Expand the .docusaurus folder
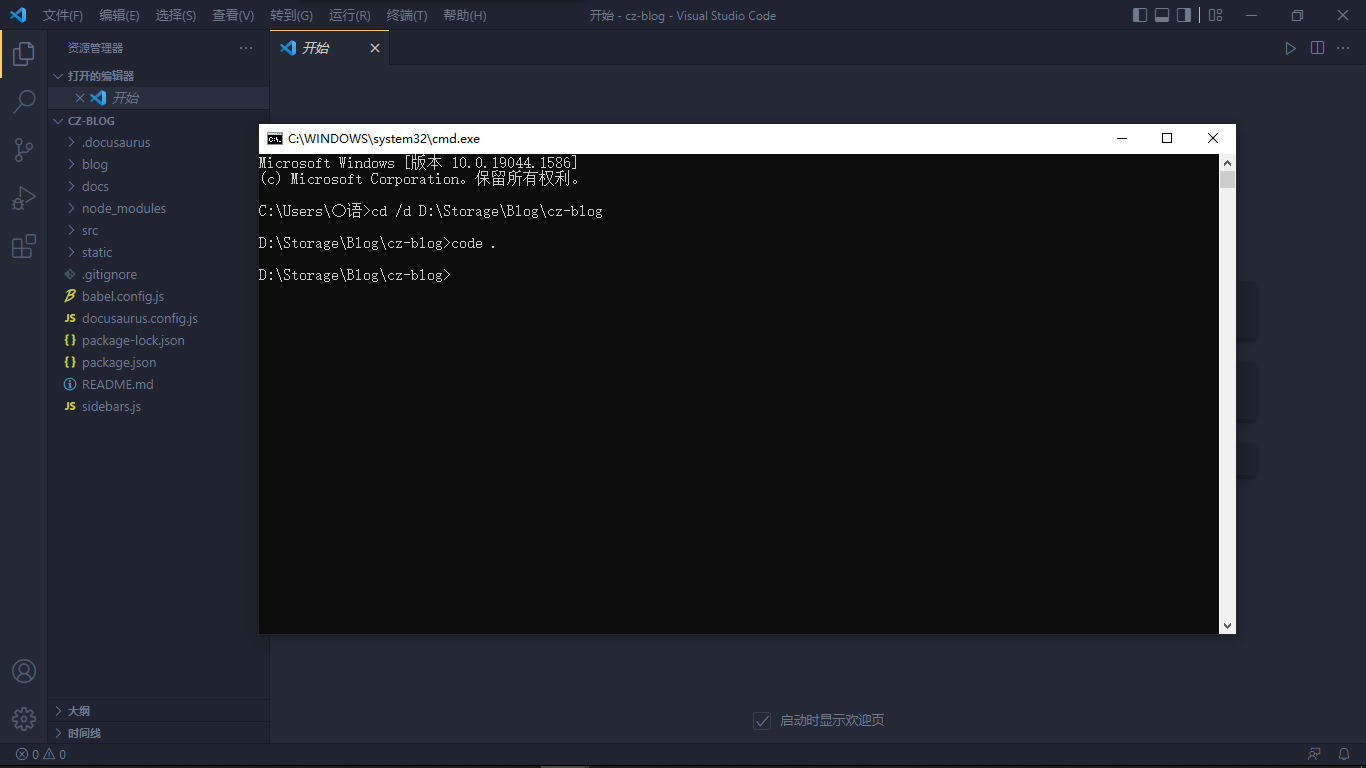1366x768 pixels. [x=159, y=142]
